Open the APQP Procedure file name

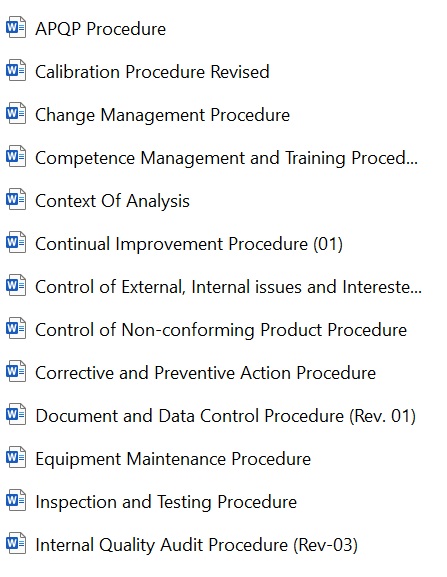(x=100, y=29)
